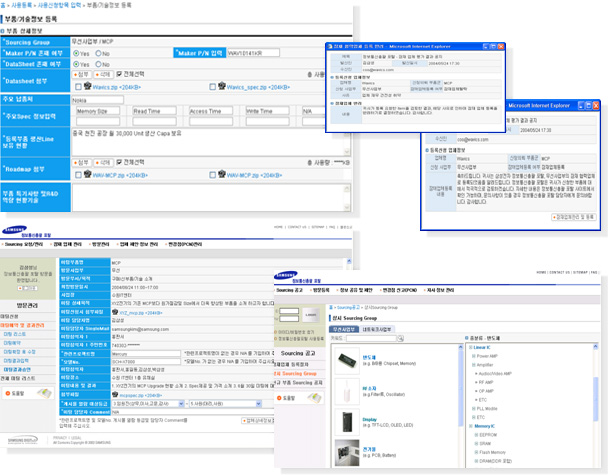
Task: Open the XYZ_mcp.zip attachment link
Action: (141, 313)
